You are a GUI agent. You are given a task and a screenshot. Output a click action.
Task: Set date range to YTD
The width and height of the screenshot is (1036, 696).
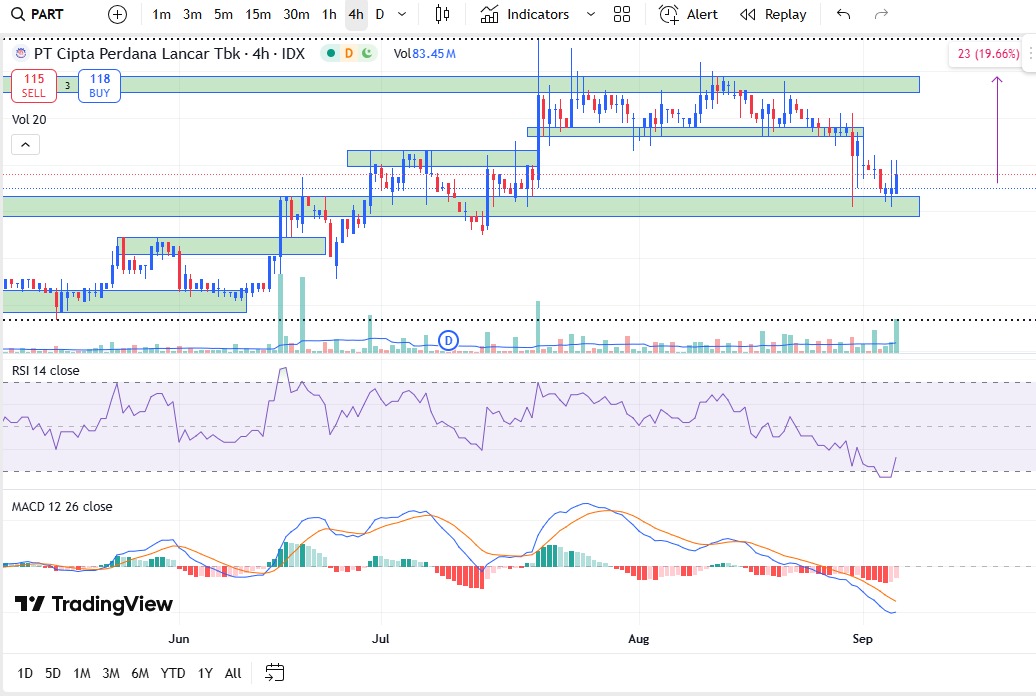pos(173,674)
